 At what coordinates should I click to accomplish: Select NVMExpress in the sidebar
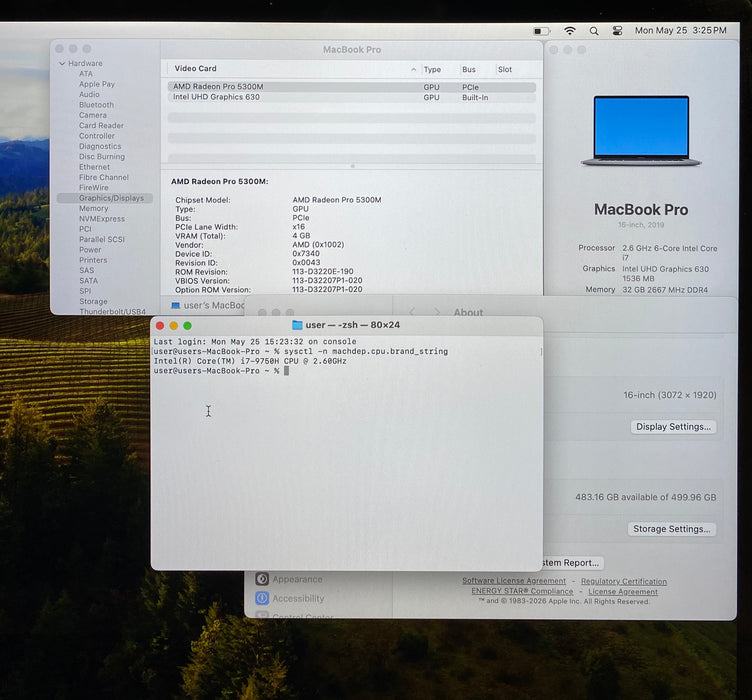(102, 219)
